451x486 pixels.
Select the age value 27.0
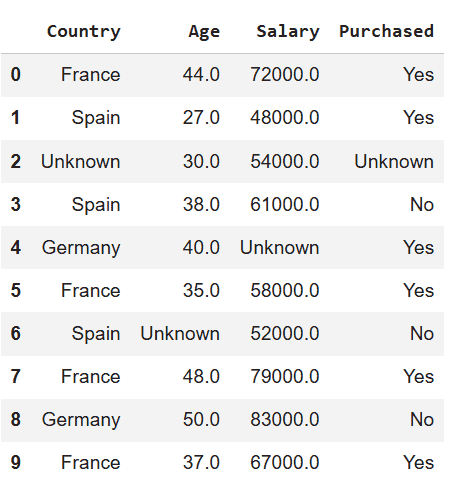point(201,118)
